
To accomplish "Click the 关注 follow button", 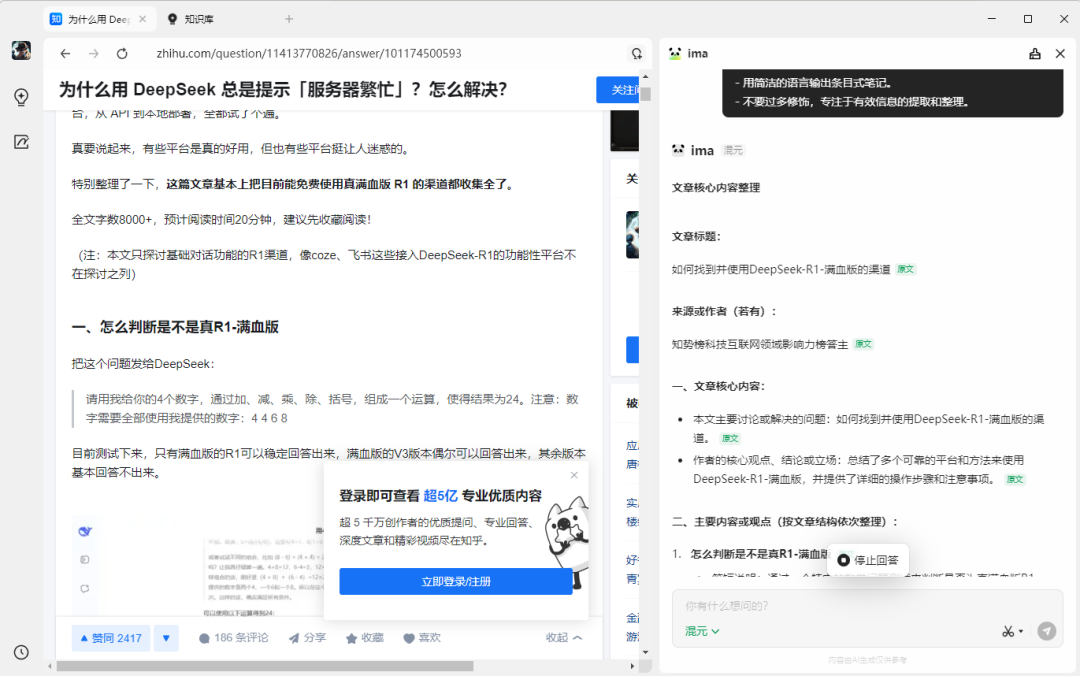I will pos(618,90).
